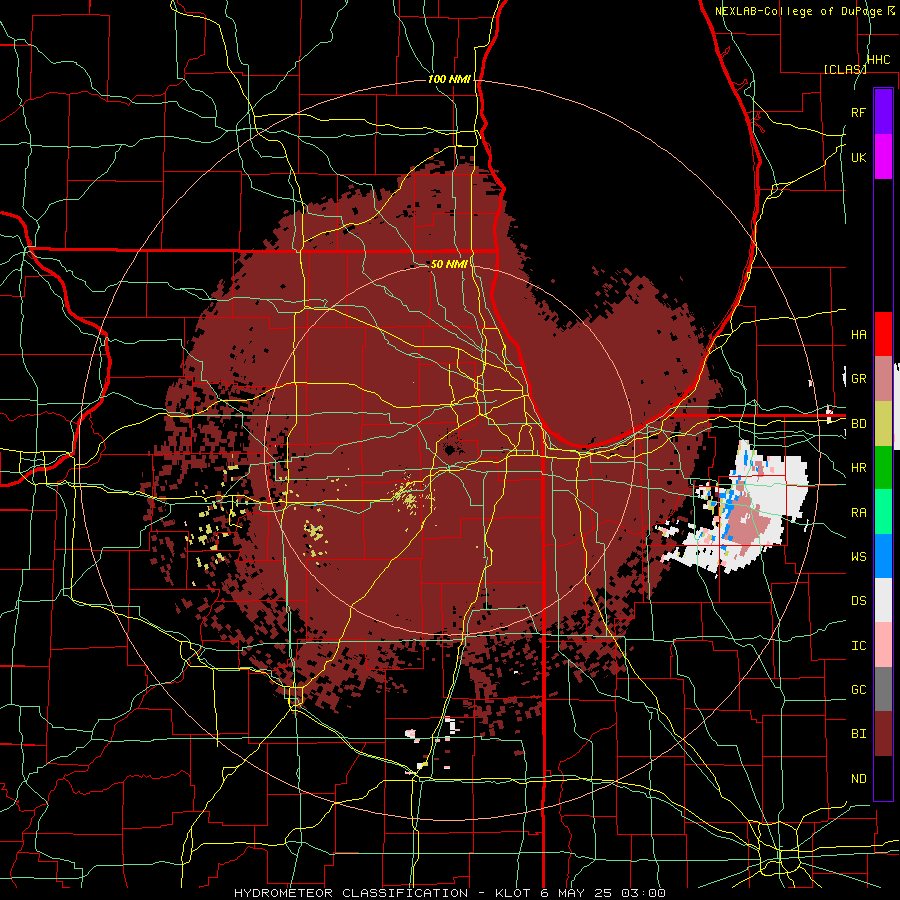
Task: Click the BI legend label
Action: [x=858, y=734]
